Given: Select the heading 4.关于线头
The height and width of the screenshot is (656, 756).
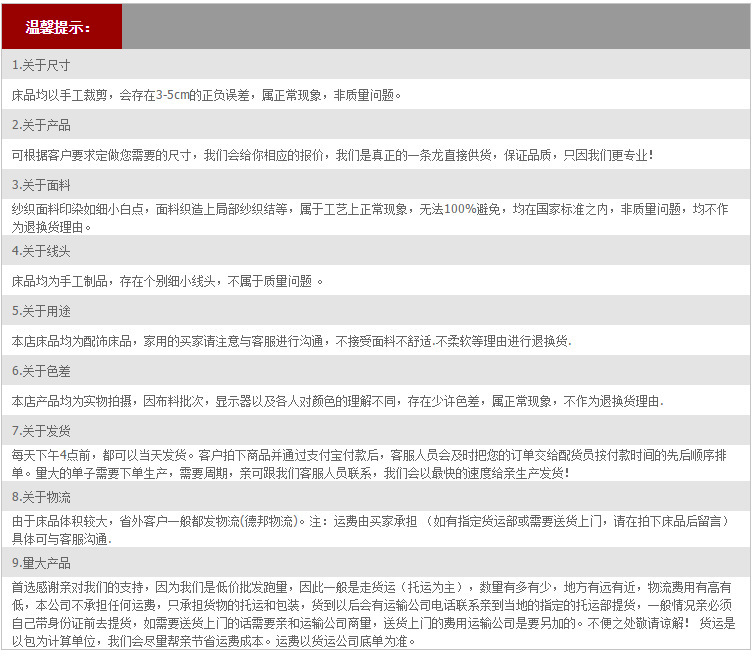Looking at the screenshot, I should coord(41,251).
